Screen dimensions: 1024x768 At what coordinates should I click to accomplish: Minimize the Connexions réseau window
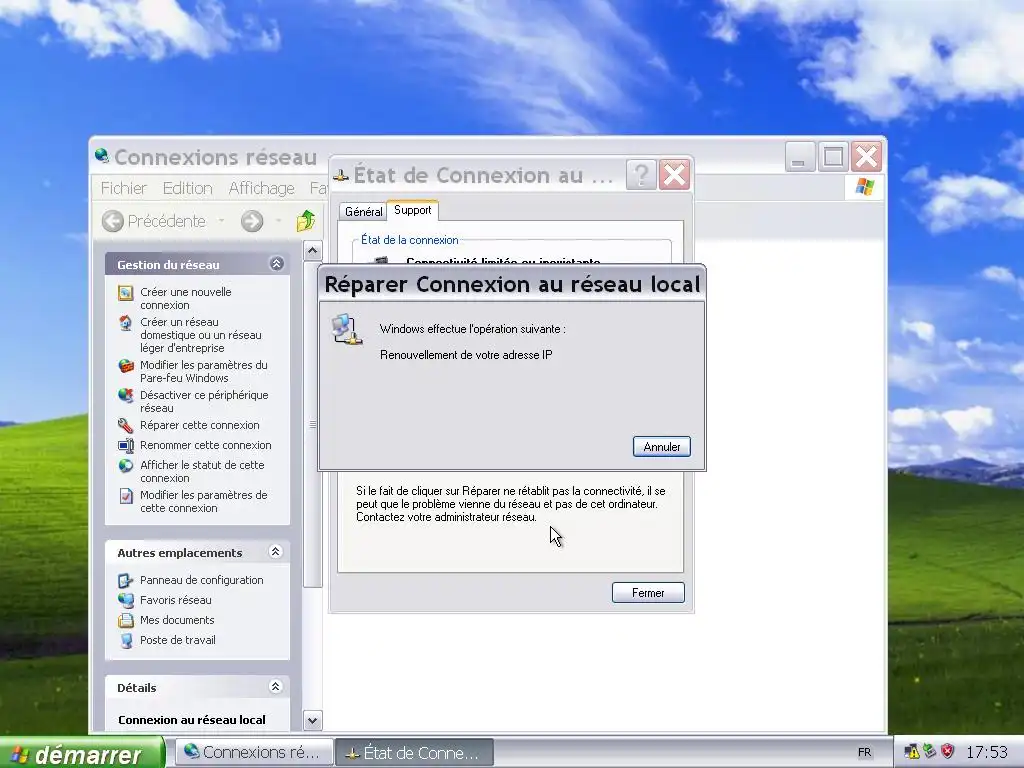799,157
